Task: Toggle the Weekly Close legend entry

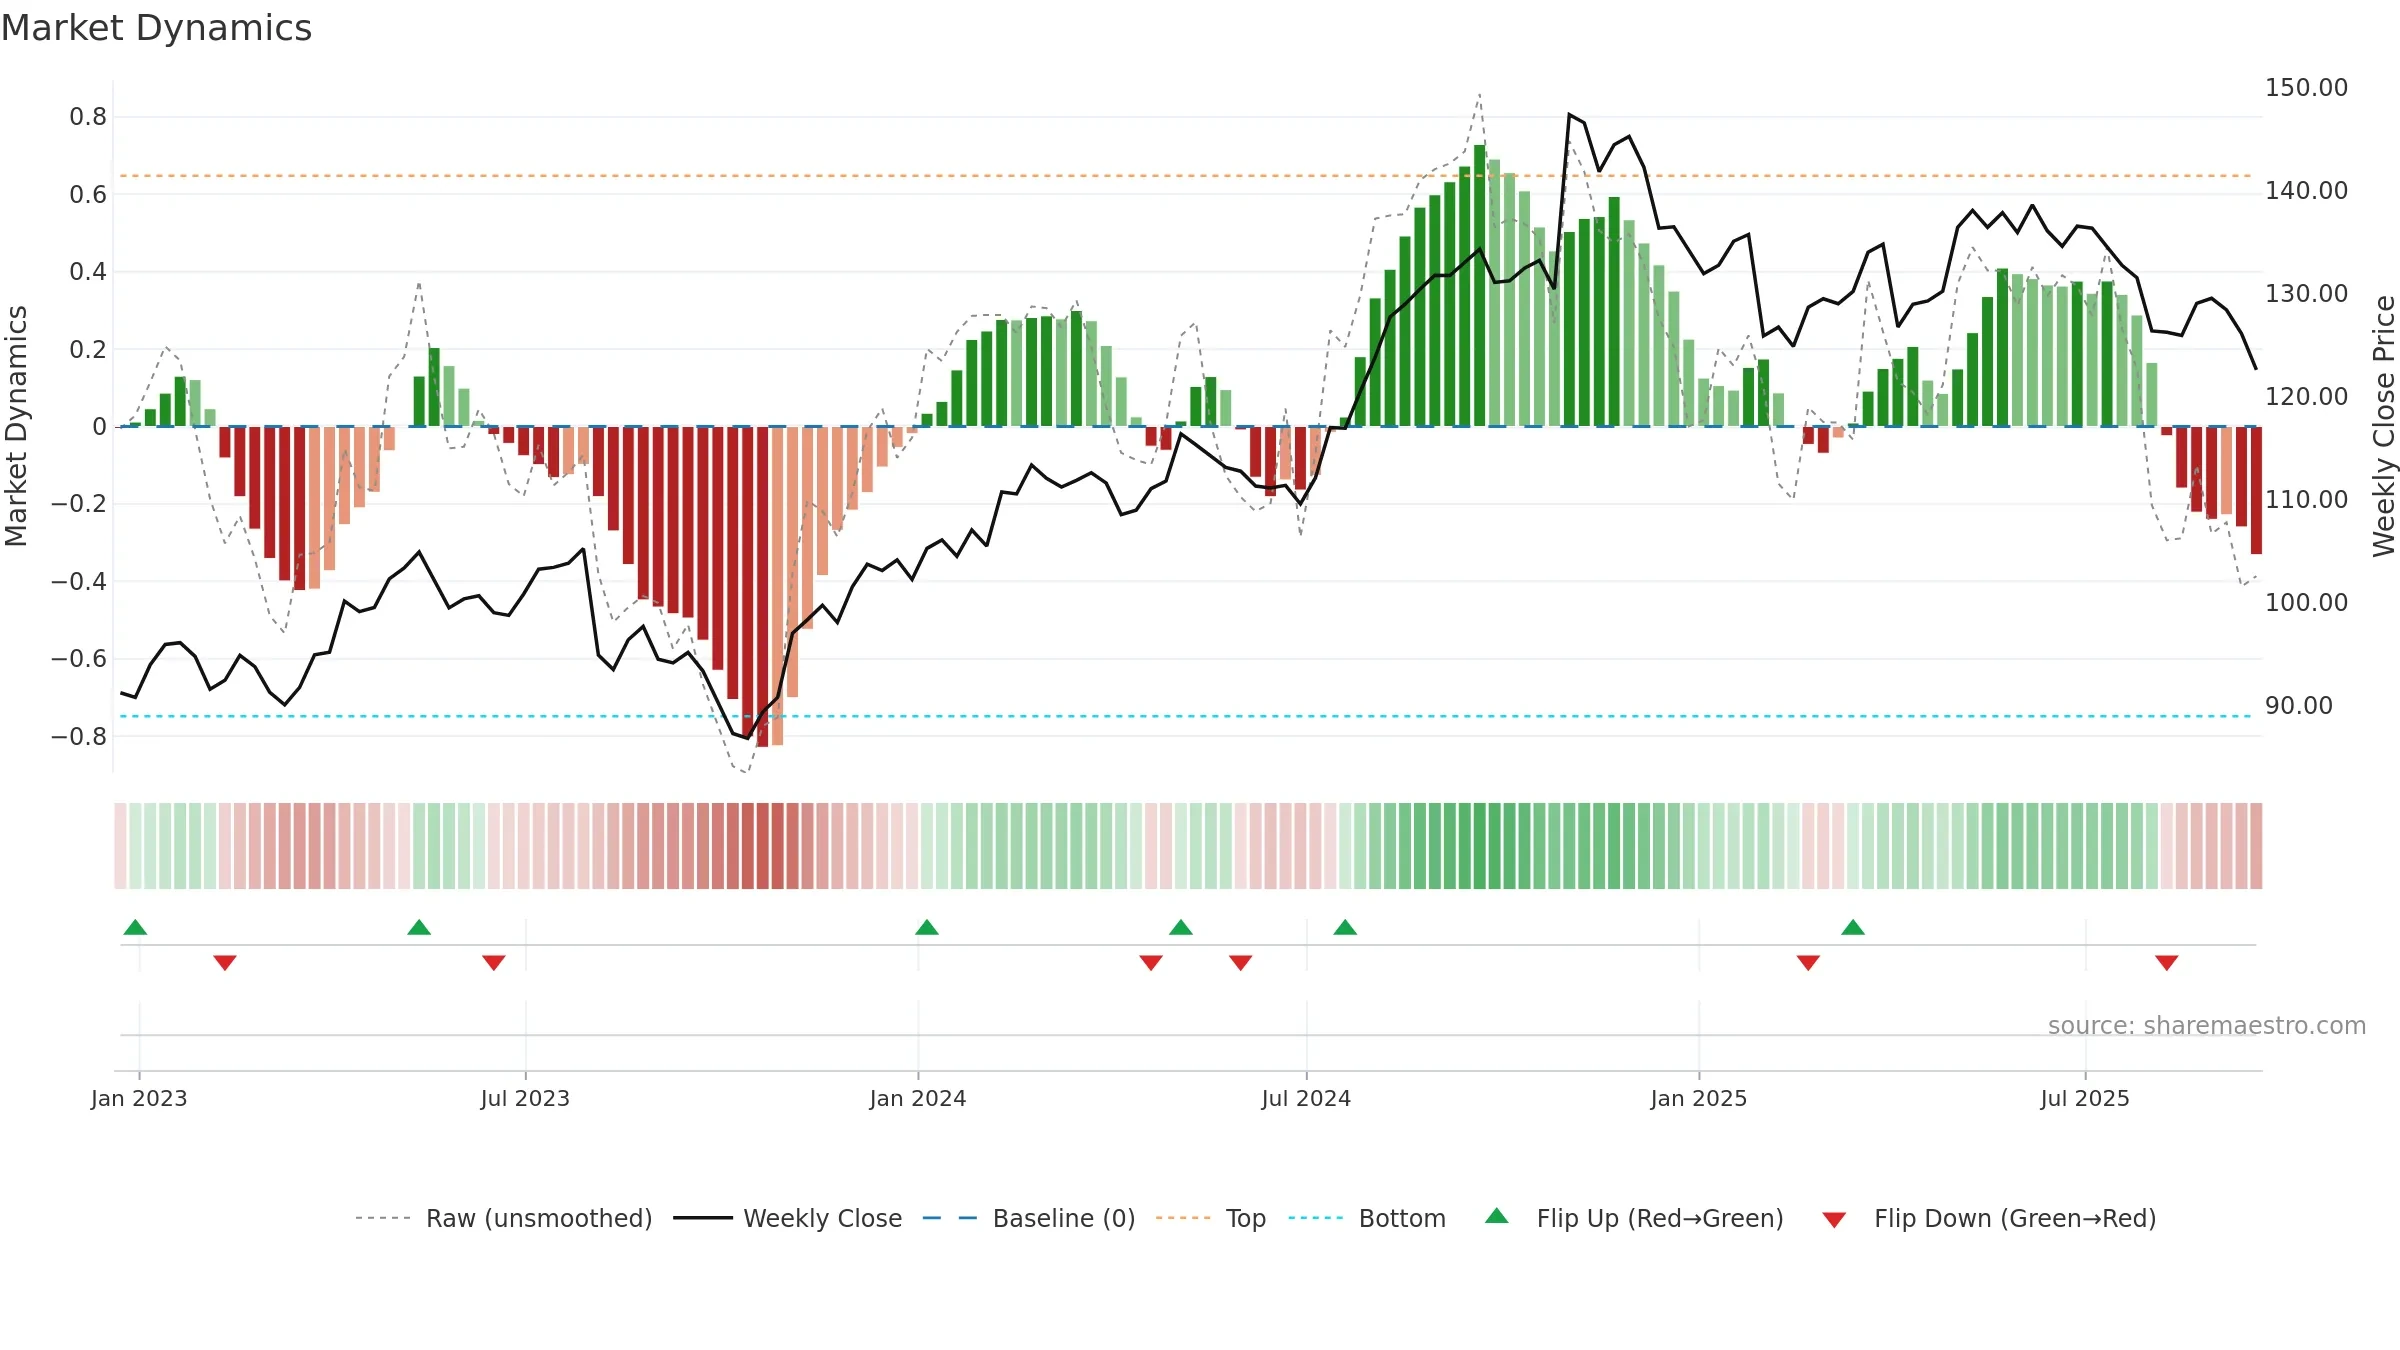Action: (823, 1218)
